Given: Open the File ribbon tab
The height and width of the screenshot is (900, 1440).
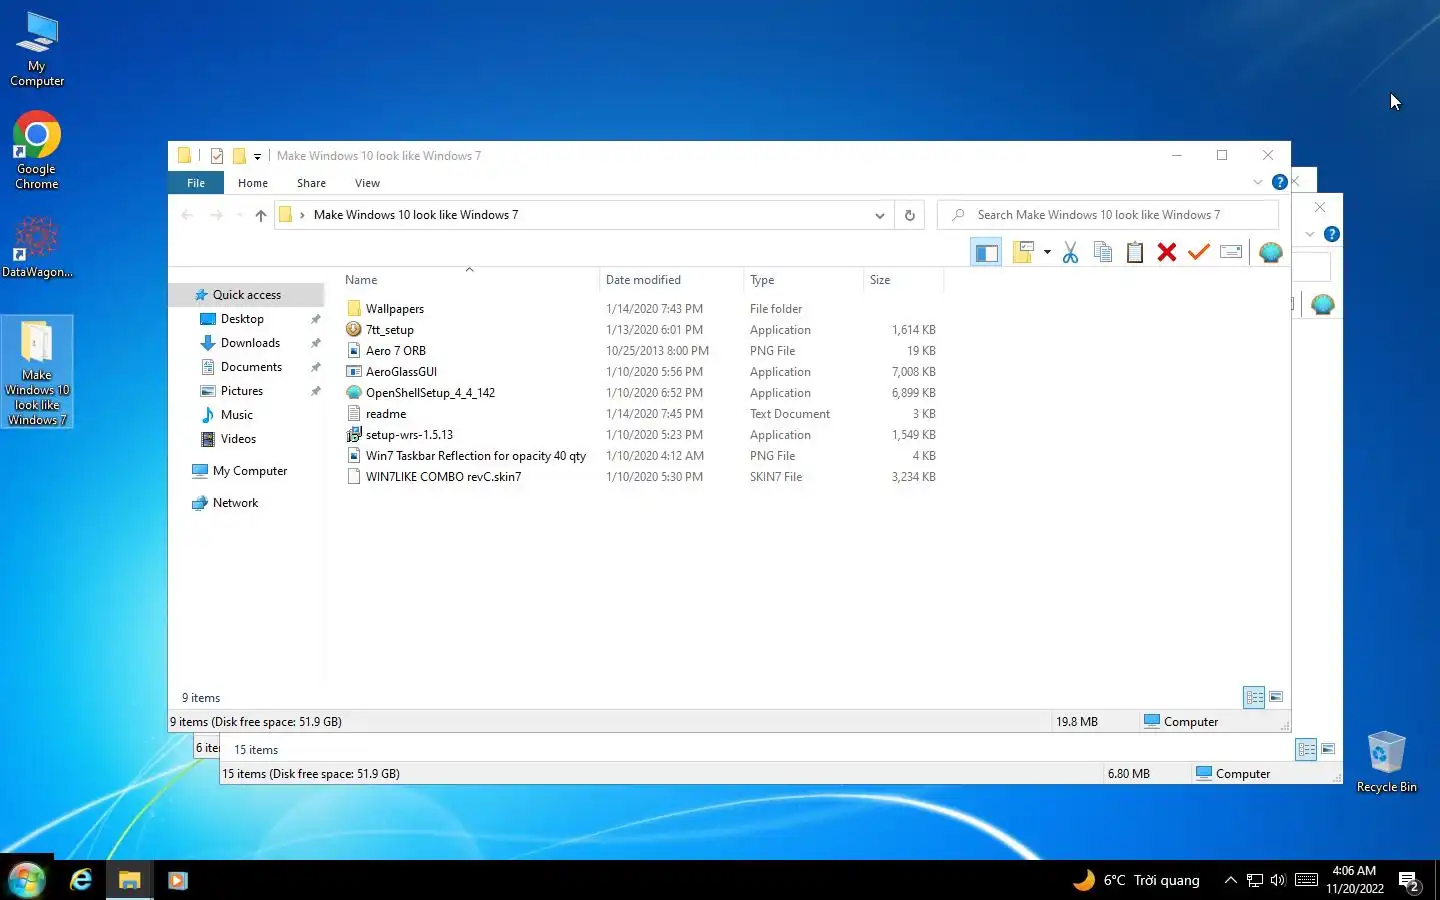Looking at the screenshot, I should coord(196,183).
